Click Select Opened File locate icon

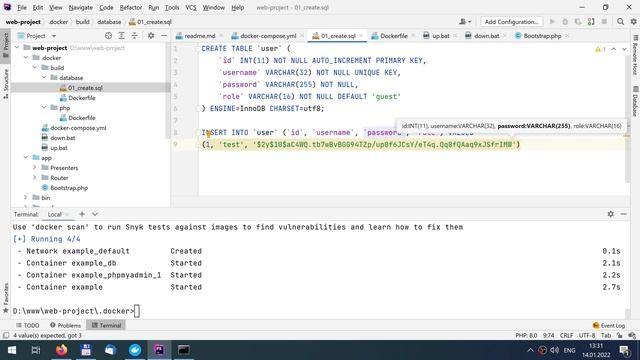click(x=108, y=36)
